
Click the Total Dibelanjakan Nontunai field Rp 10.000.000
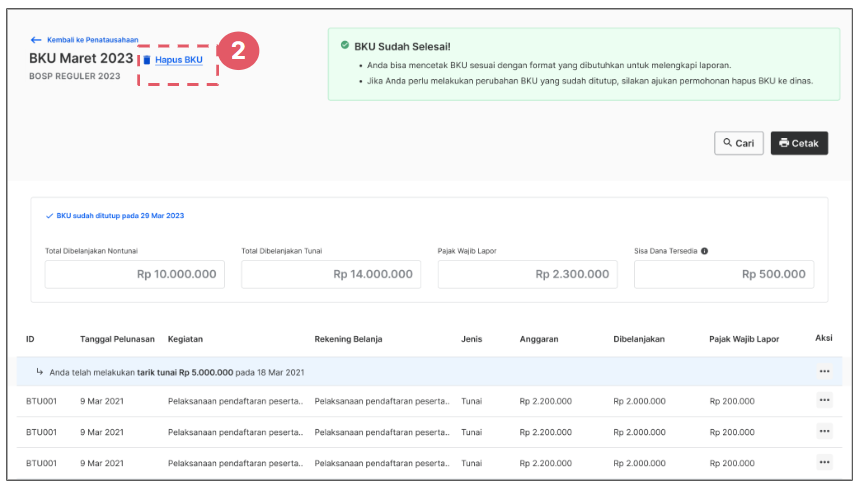[135, 274]
